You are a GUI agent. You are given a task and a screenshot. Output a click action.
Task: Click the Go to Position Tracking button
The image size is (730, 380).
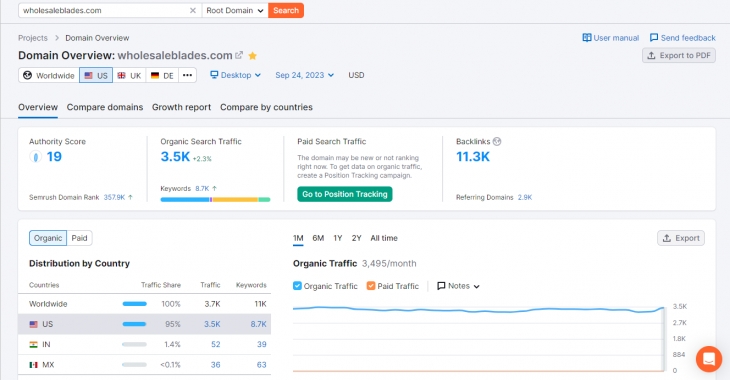[345, 194]
